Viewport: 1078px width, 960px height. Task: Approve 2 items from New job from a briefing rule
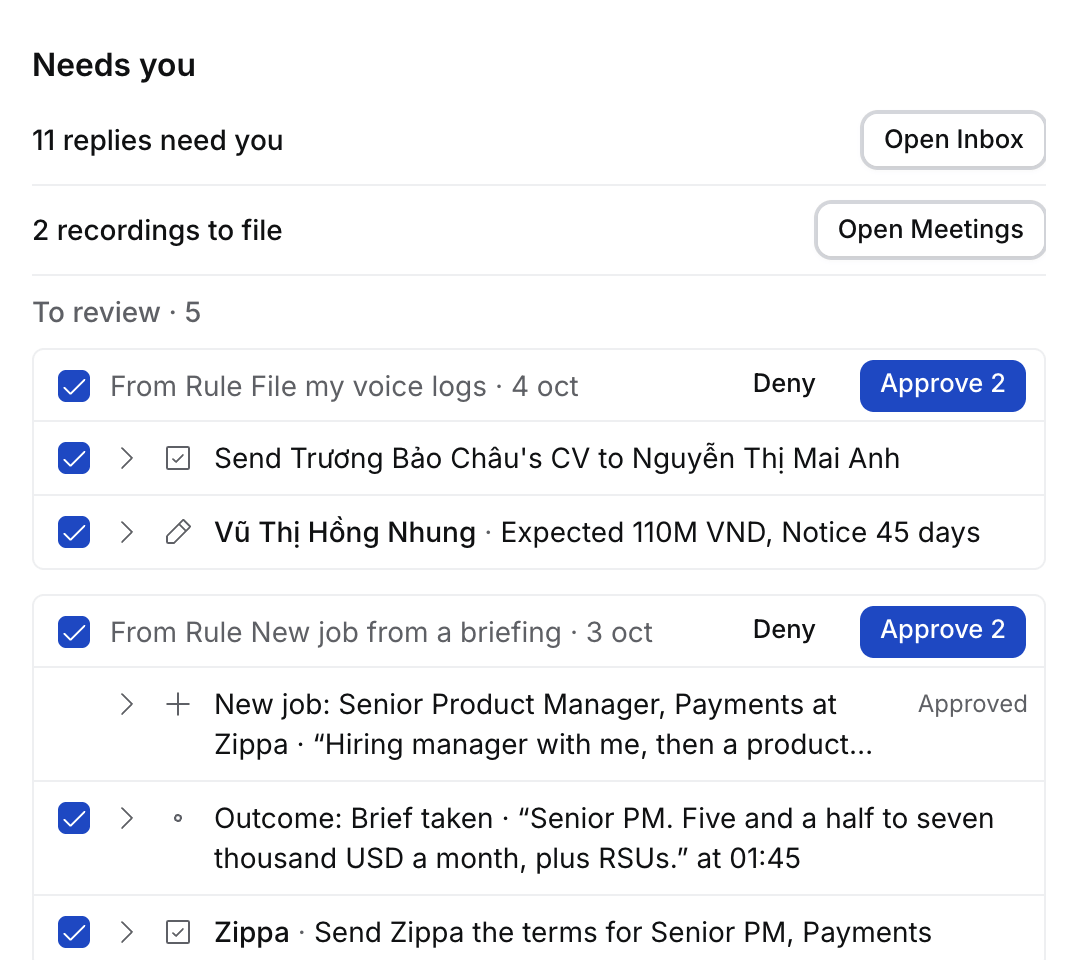tap(943, 631)
